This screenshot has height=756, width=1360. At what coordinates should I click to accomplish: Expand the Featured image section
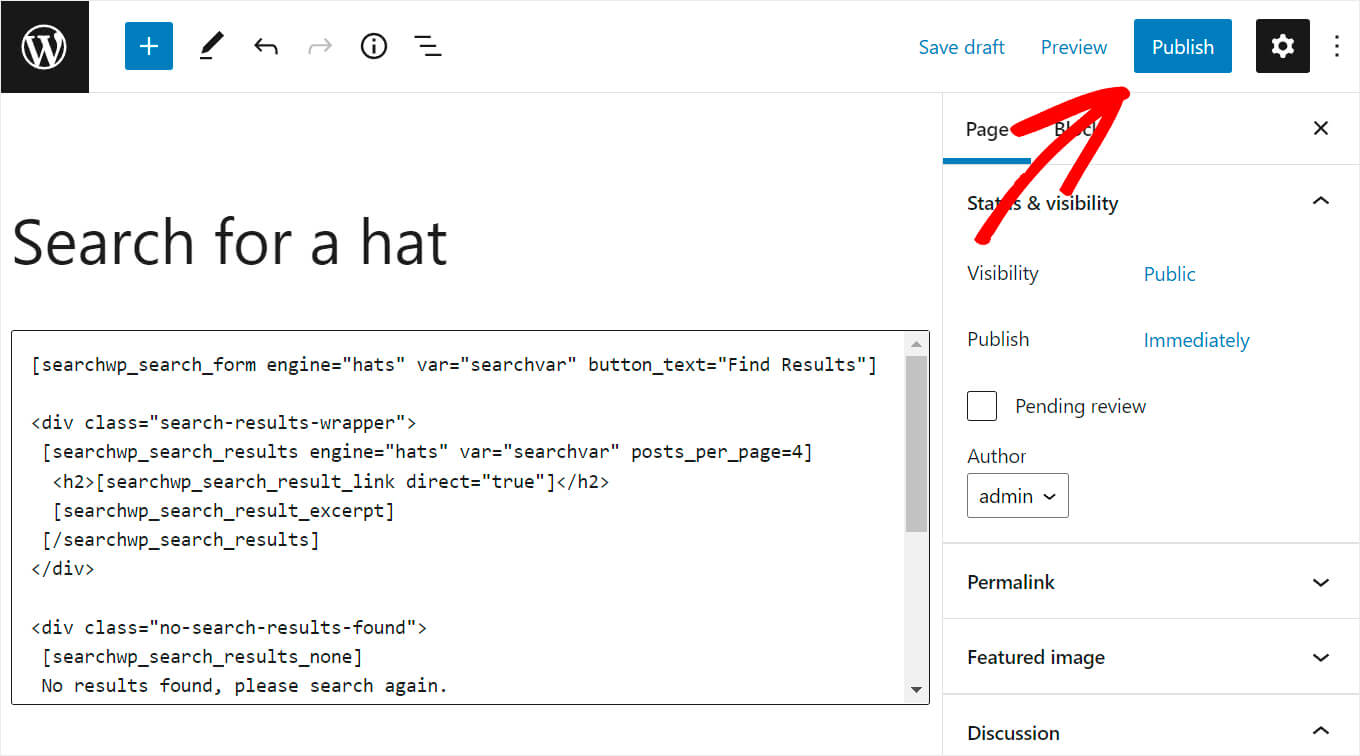(x=1151, y=657)
